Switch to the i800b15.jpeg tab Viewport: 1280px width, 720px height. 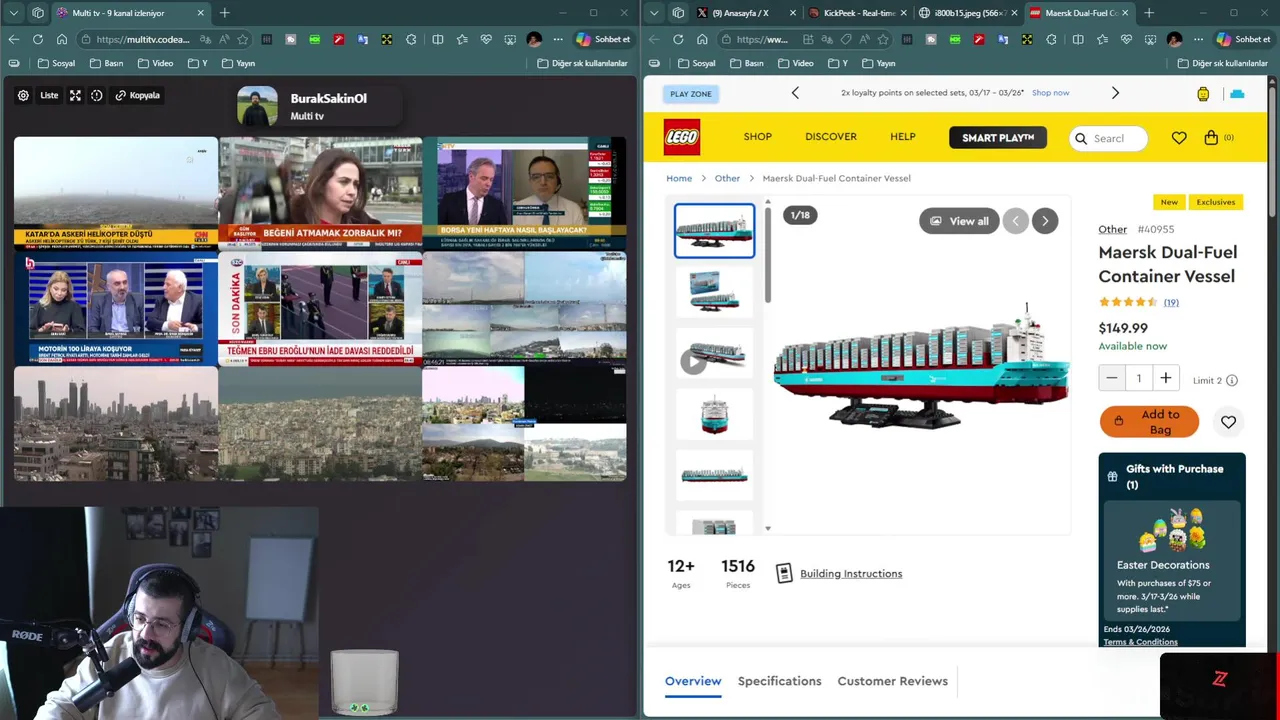(968, 13)
